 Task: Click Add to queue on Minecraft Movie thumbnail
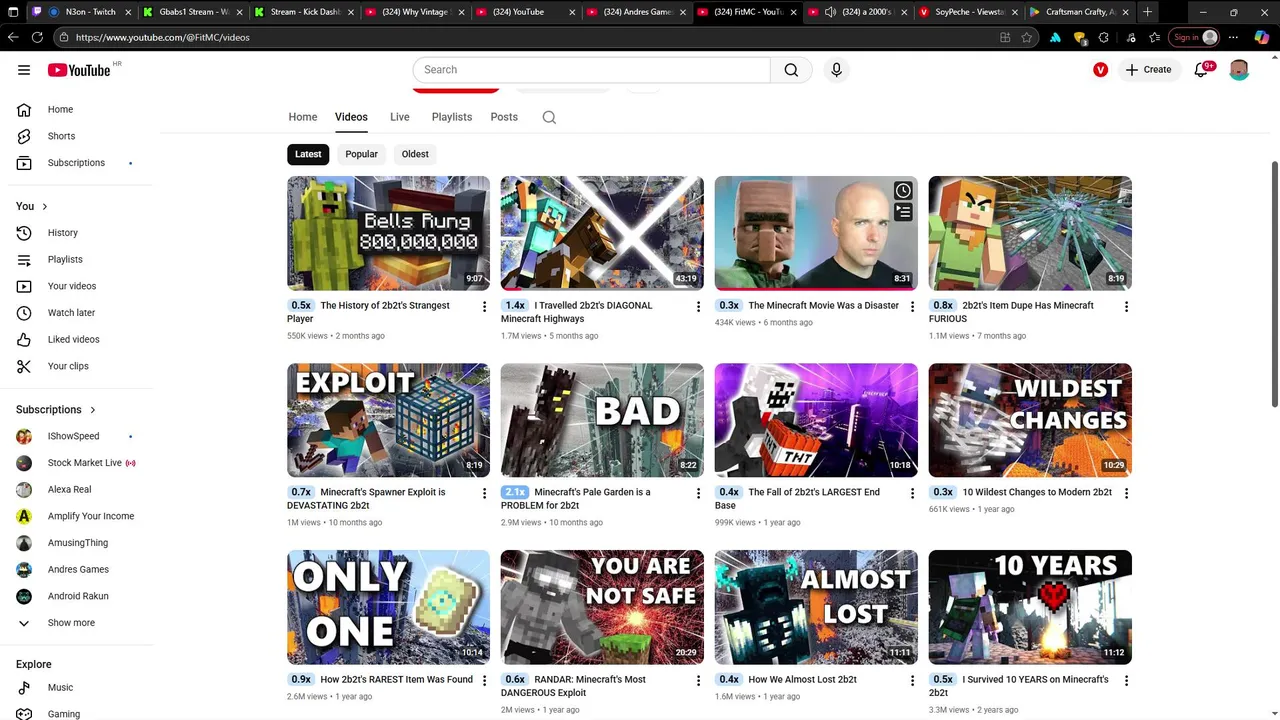click(903, 212)
